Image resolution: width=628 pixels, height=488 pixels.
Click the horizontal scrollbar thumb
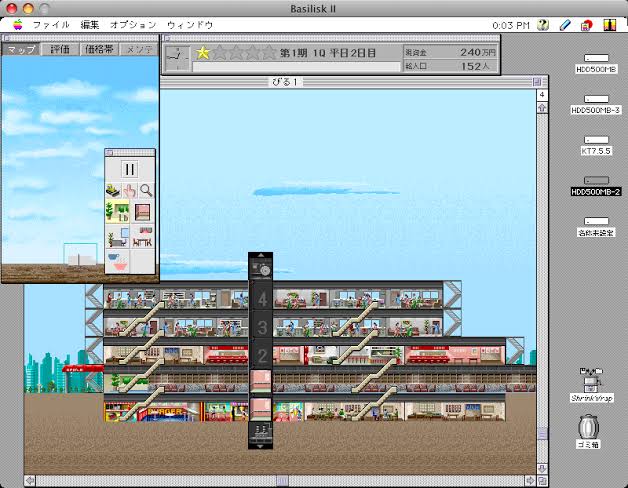click(282, 480)
